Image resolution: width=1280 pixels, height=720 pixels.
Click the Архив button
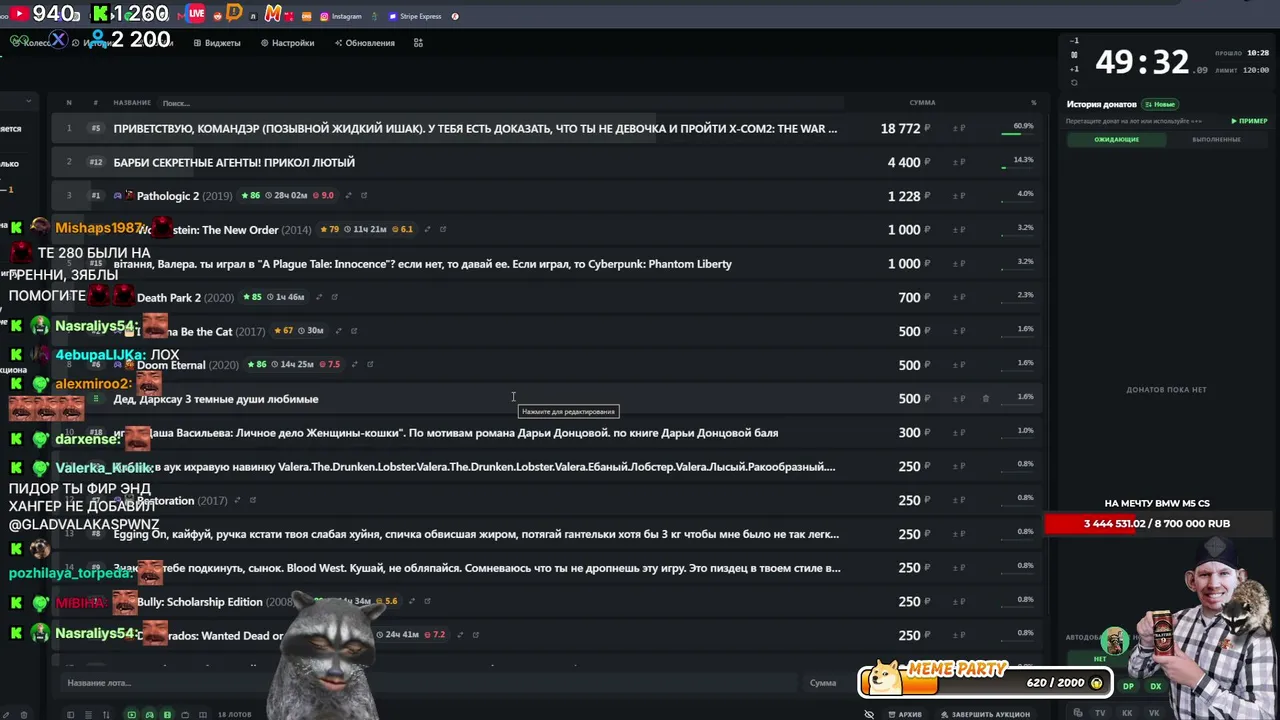click(905, 714)
